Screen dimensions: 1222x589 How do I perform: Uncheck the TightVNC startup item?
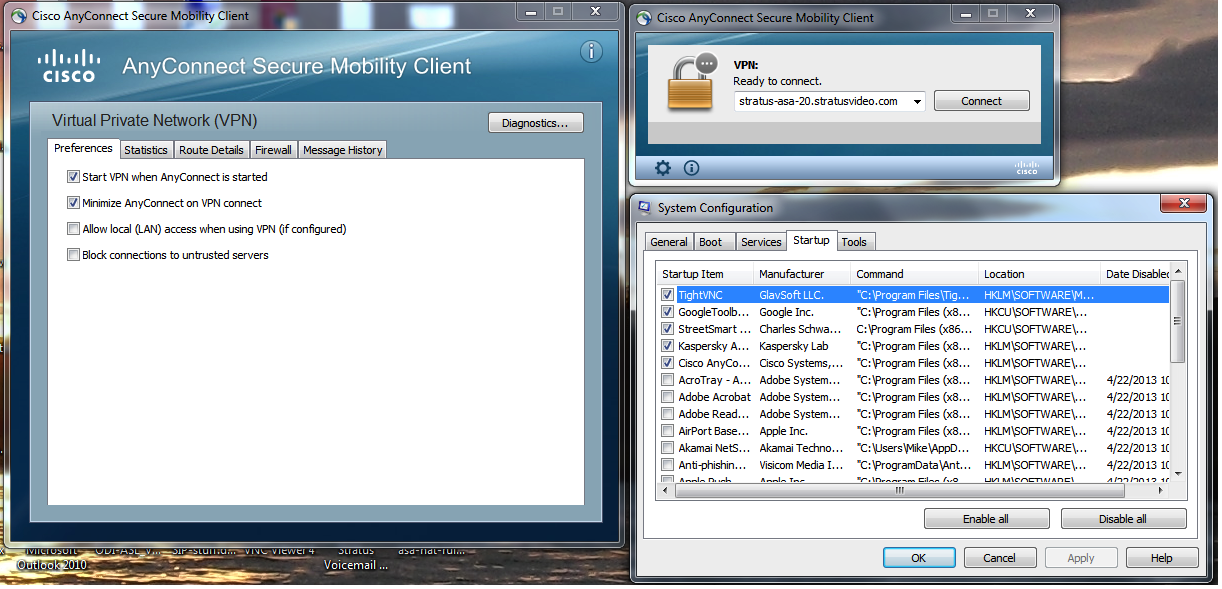(667, 295)
